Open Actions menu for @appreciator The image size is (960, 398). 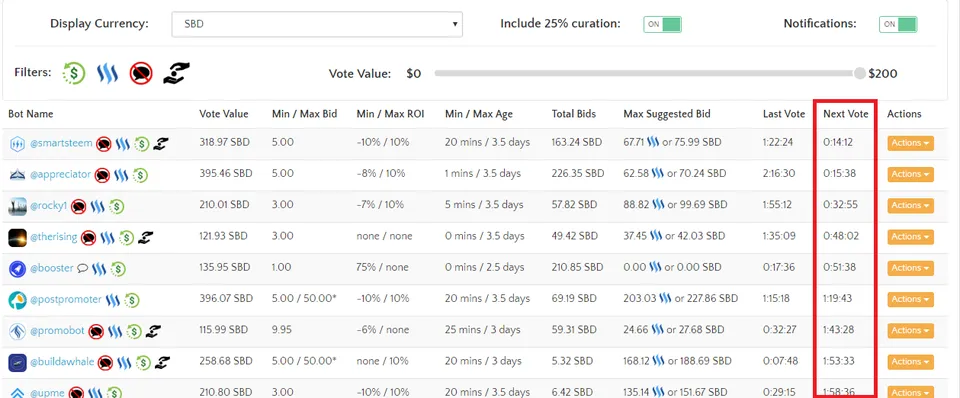tap(910, 174)
